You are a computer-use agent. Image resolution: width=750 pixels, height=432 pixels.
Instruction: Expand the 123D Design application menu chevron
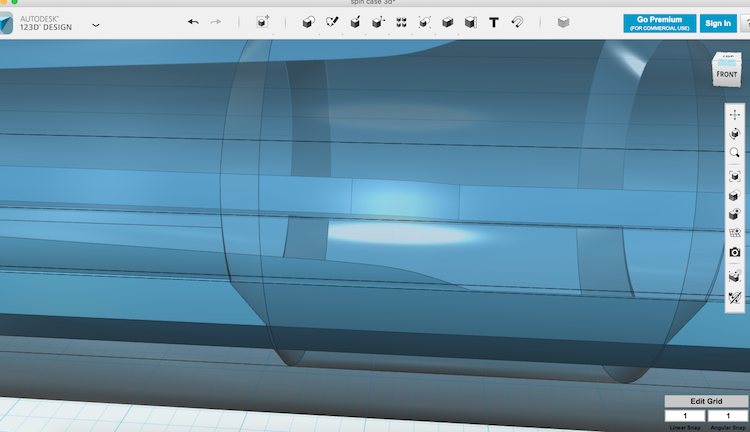click(96, 25)
